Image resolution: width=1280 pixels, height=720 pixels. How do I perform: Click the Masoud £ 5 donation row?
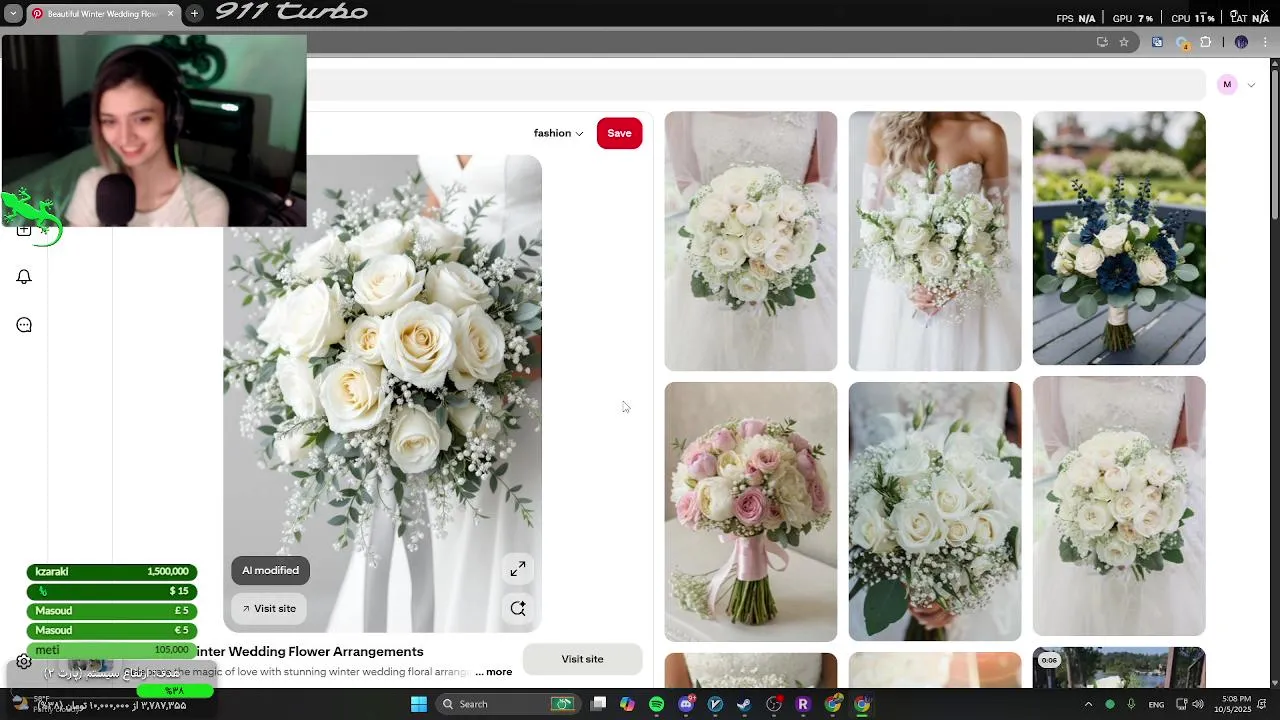tap(112, 611)
